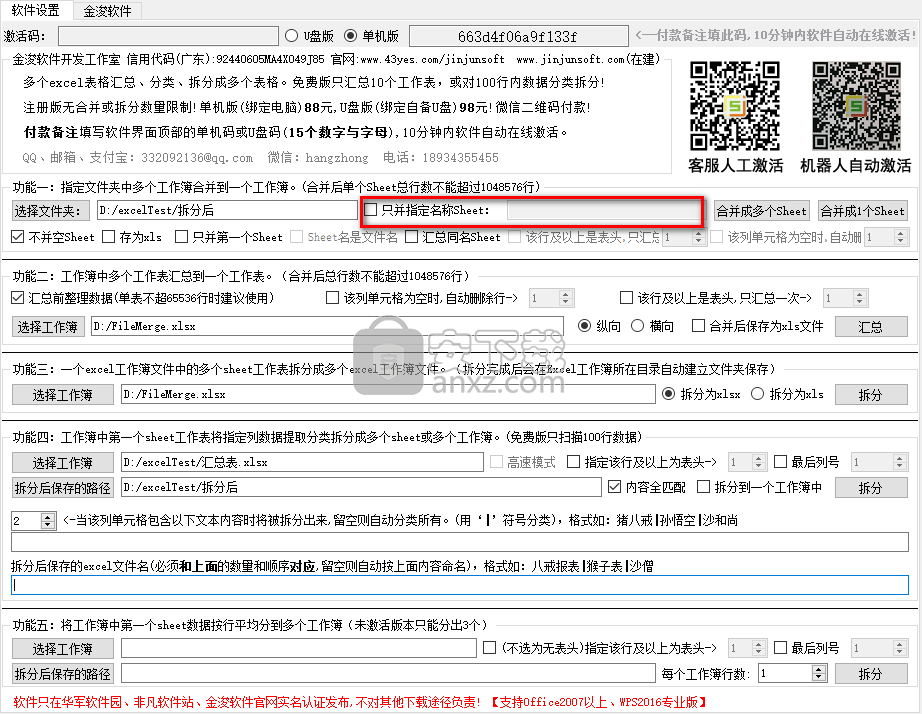
Task: Click the 选择工作簿 button in 功能三
Action: click(x=63, y=395)
